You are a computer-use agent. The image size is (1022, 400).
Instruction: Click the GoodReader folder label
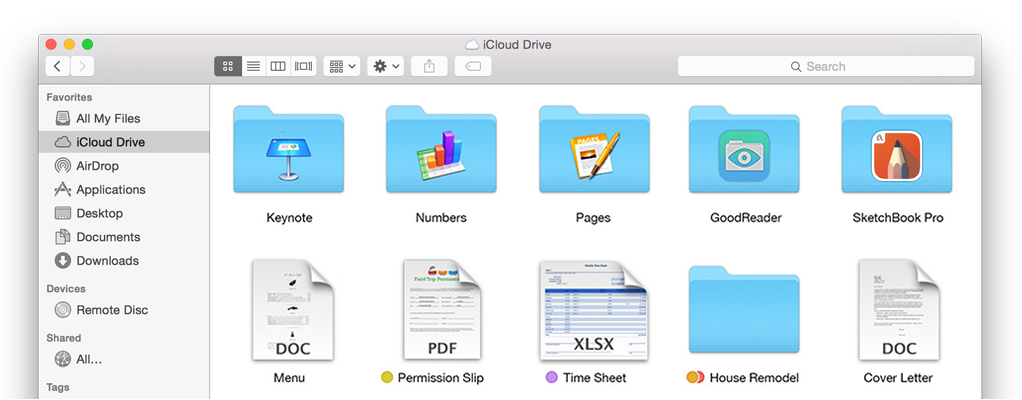746,218
